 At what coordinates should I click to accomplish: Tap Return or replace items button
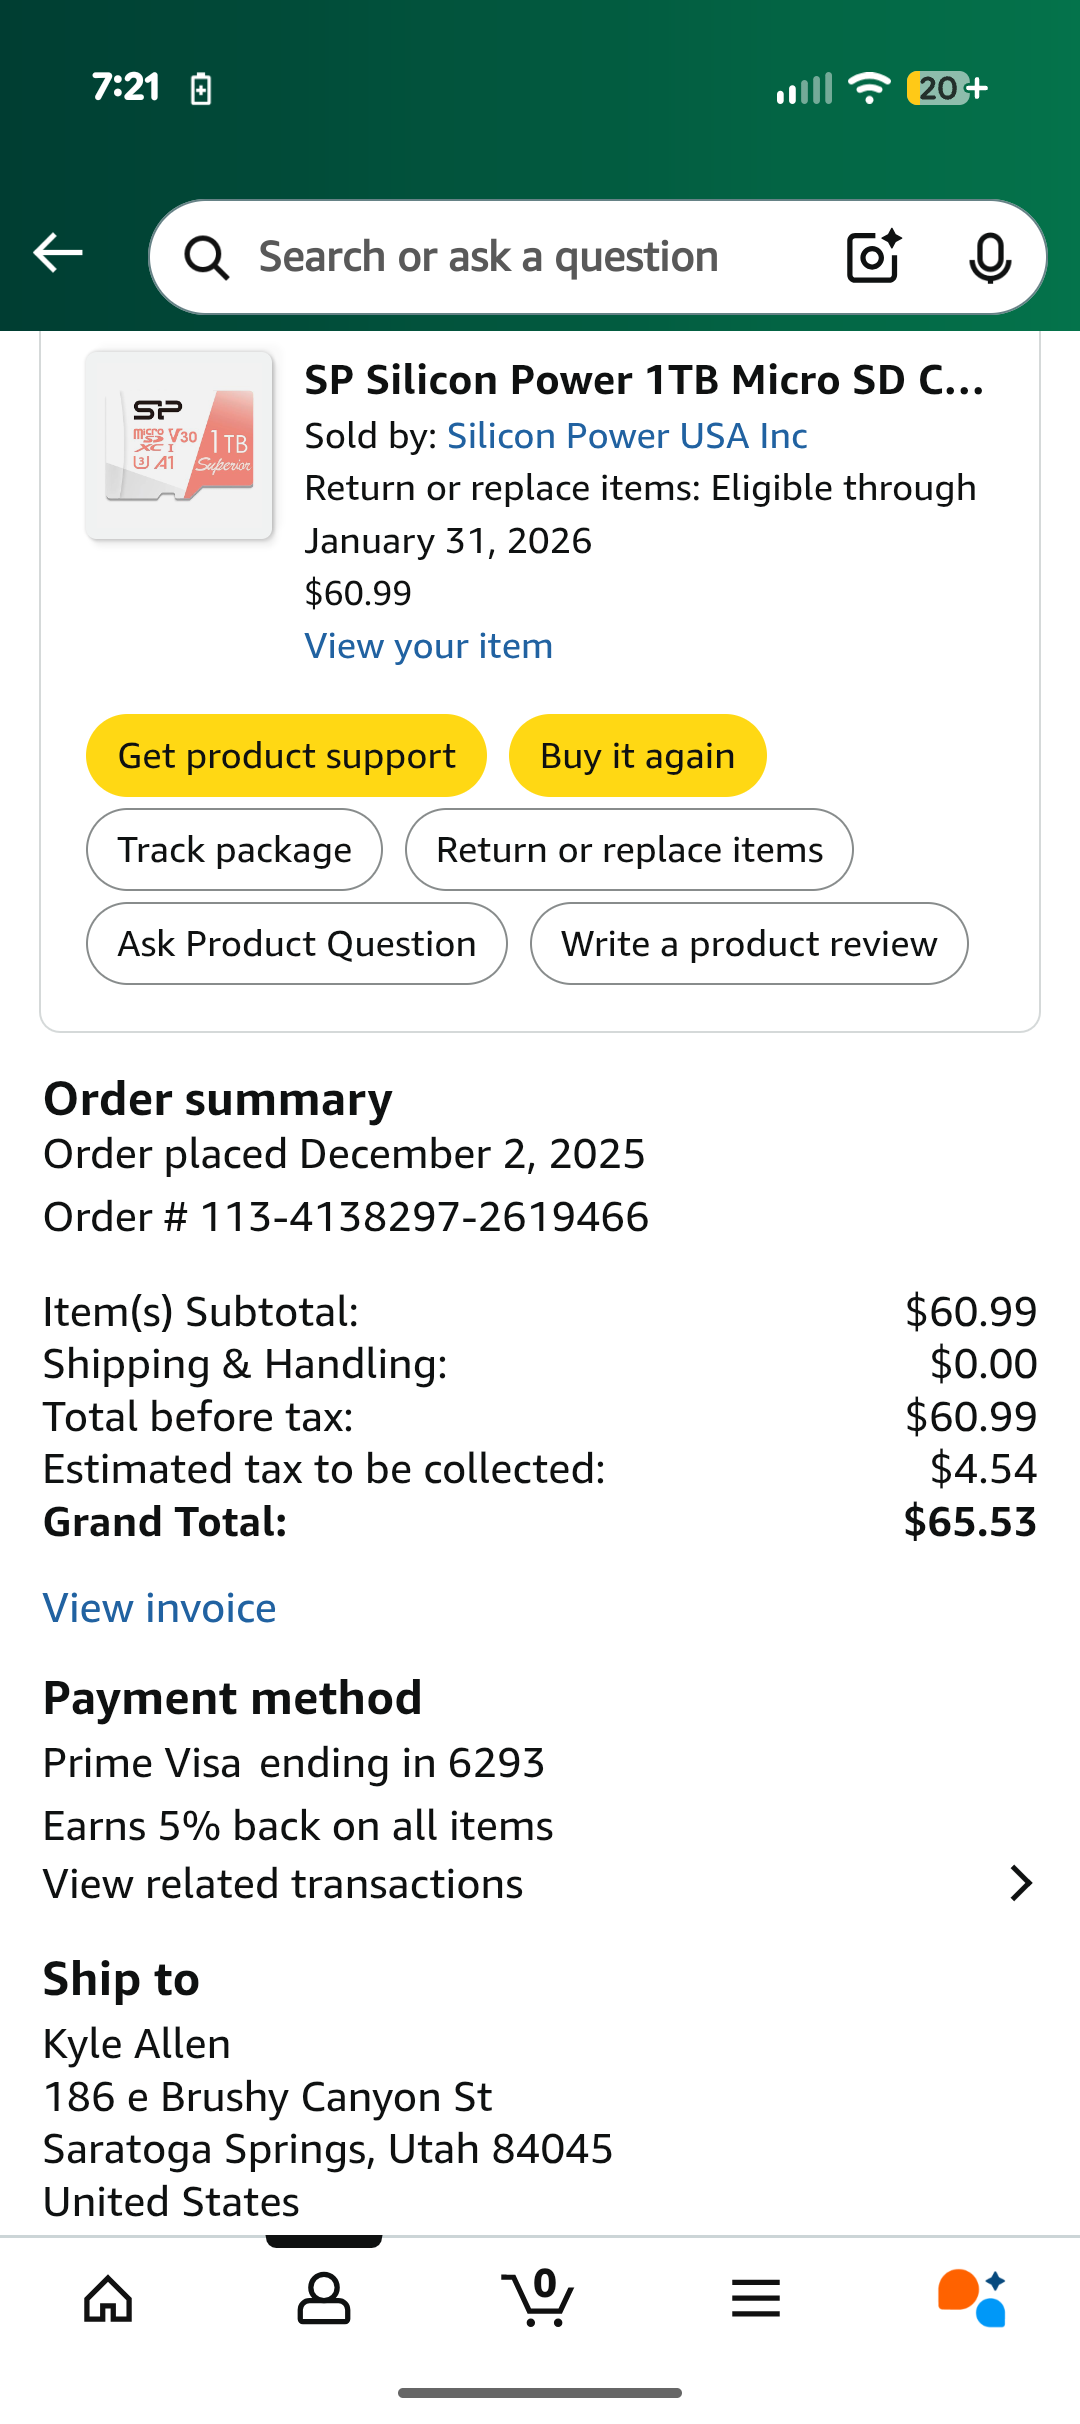(x=629, y=850)
